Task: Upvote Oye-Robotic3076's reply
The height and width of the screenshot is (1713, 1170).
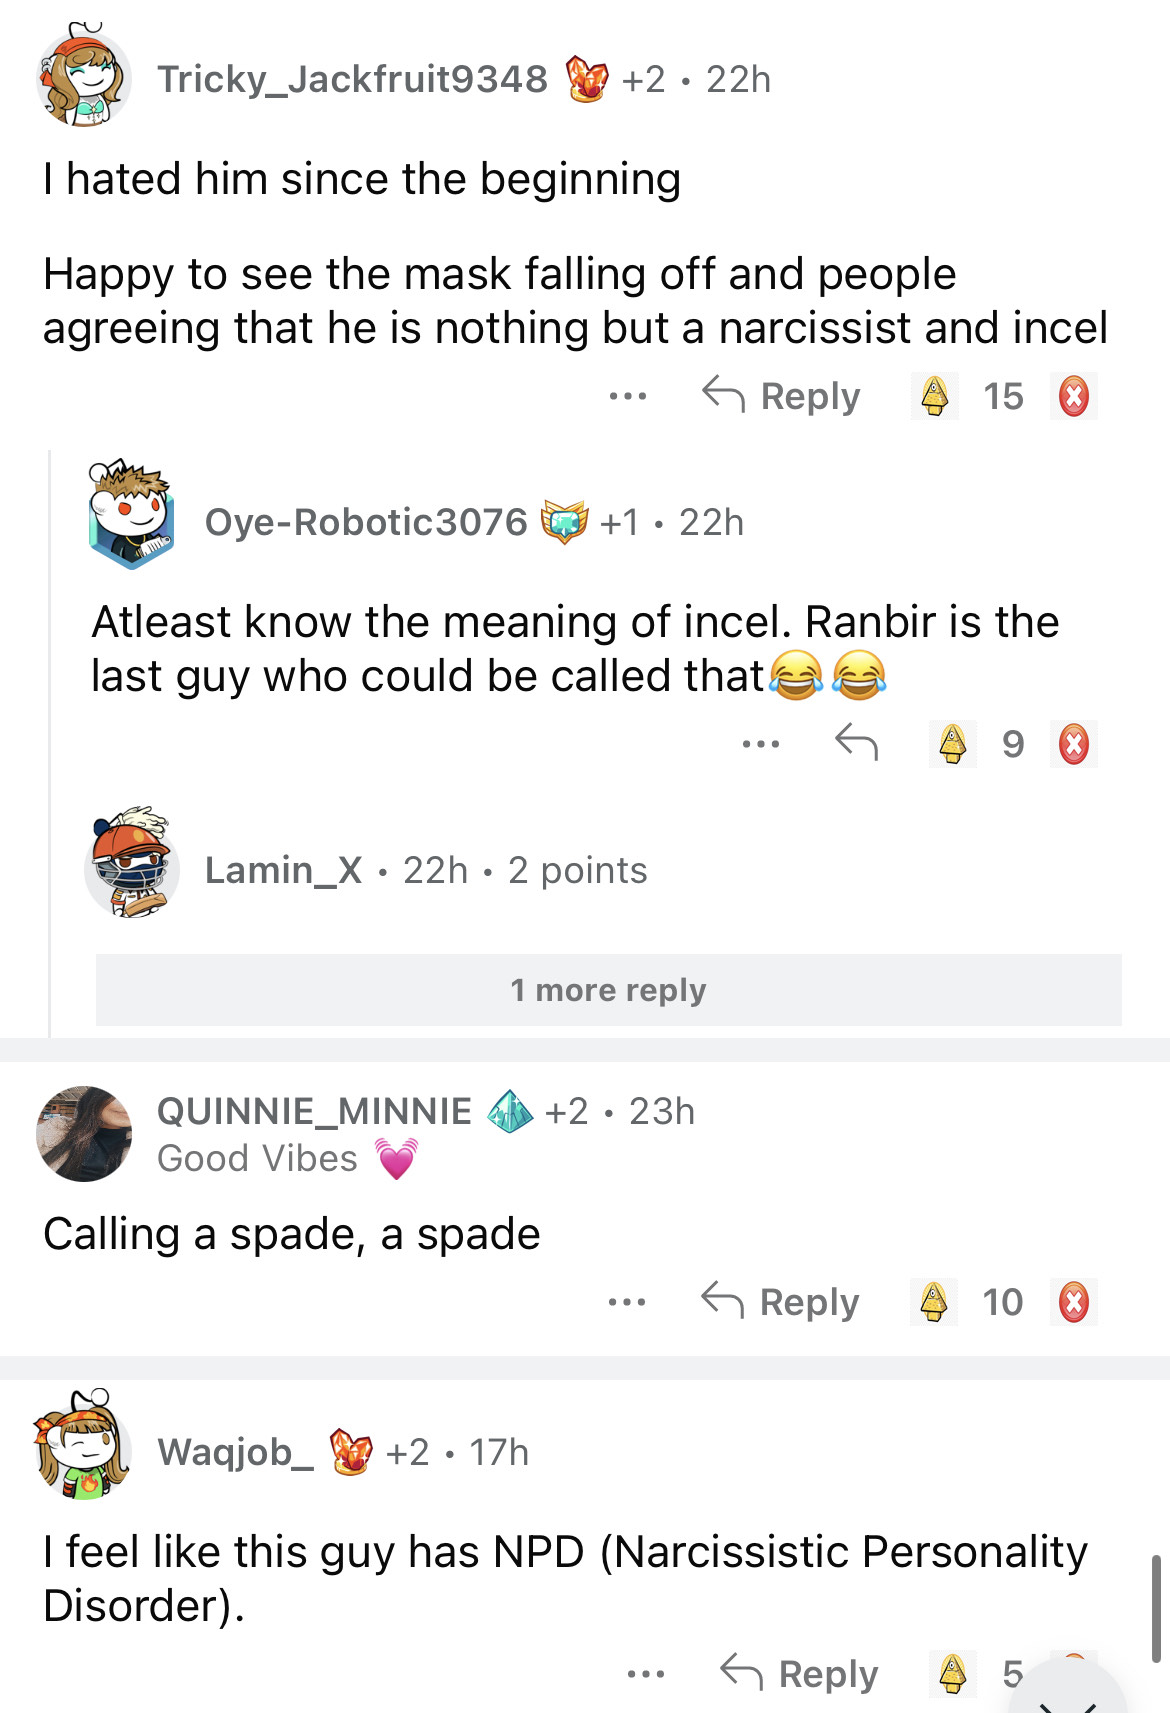Action: coord(952,744)
